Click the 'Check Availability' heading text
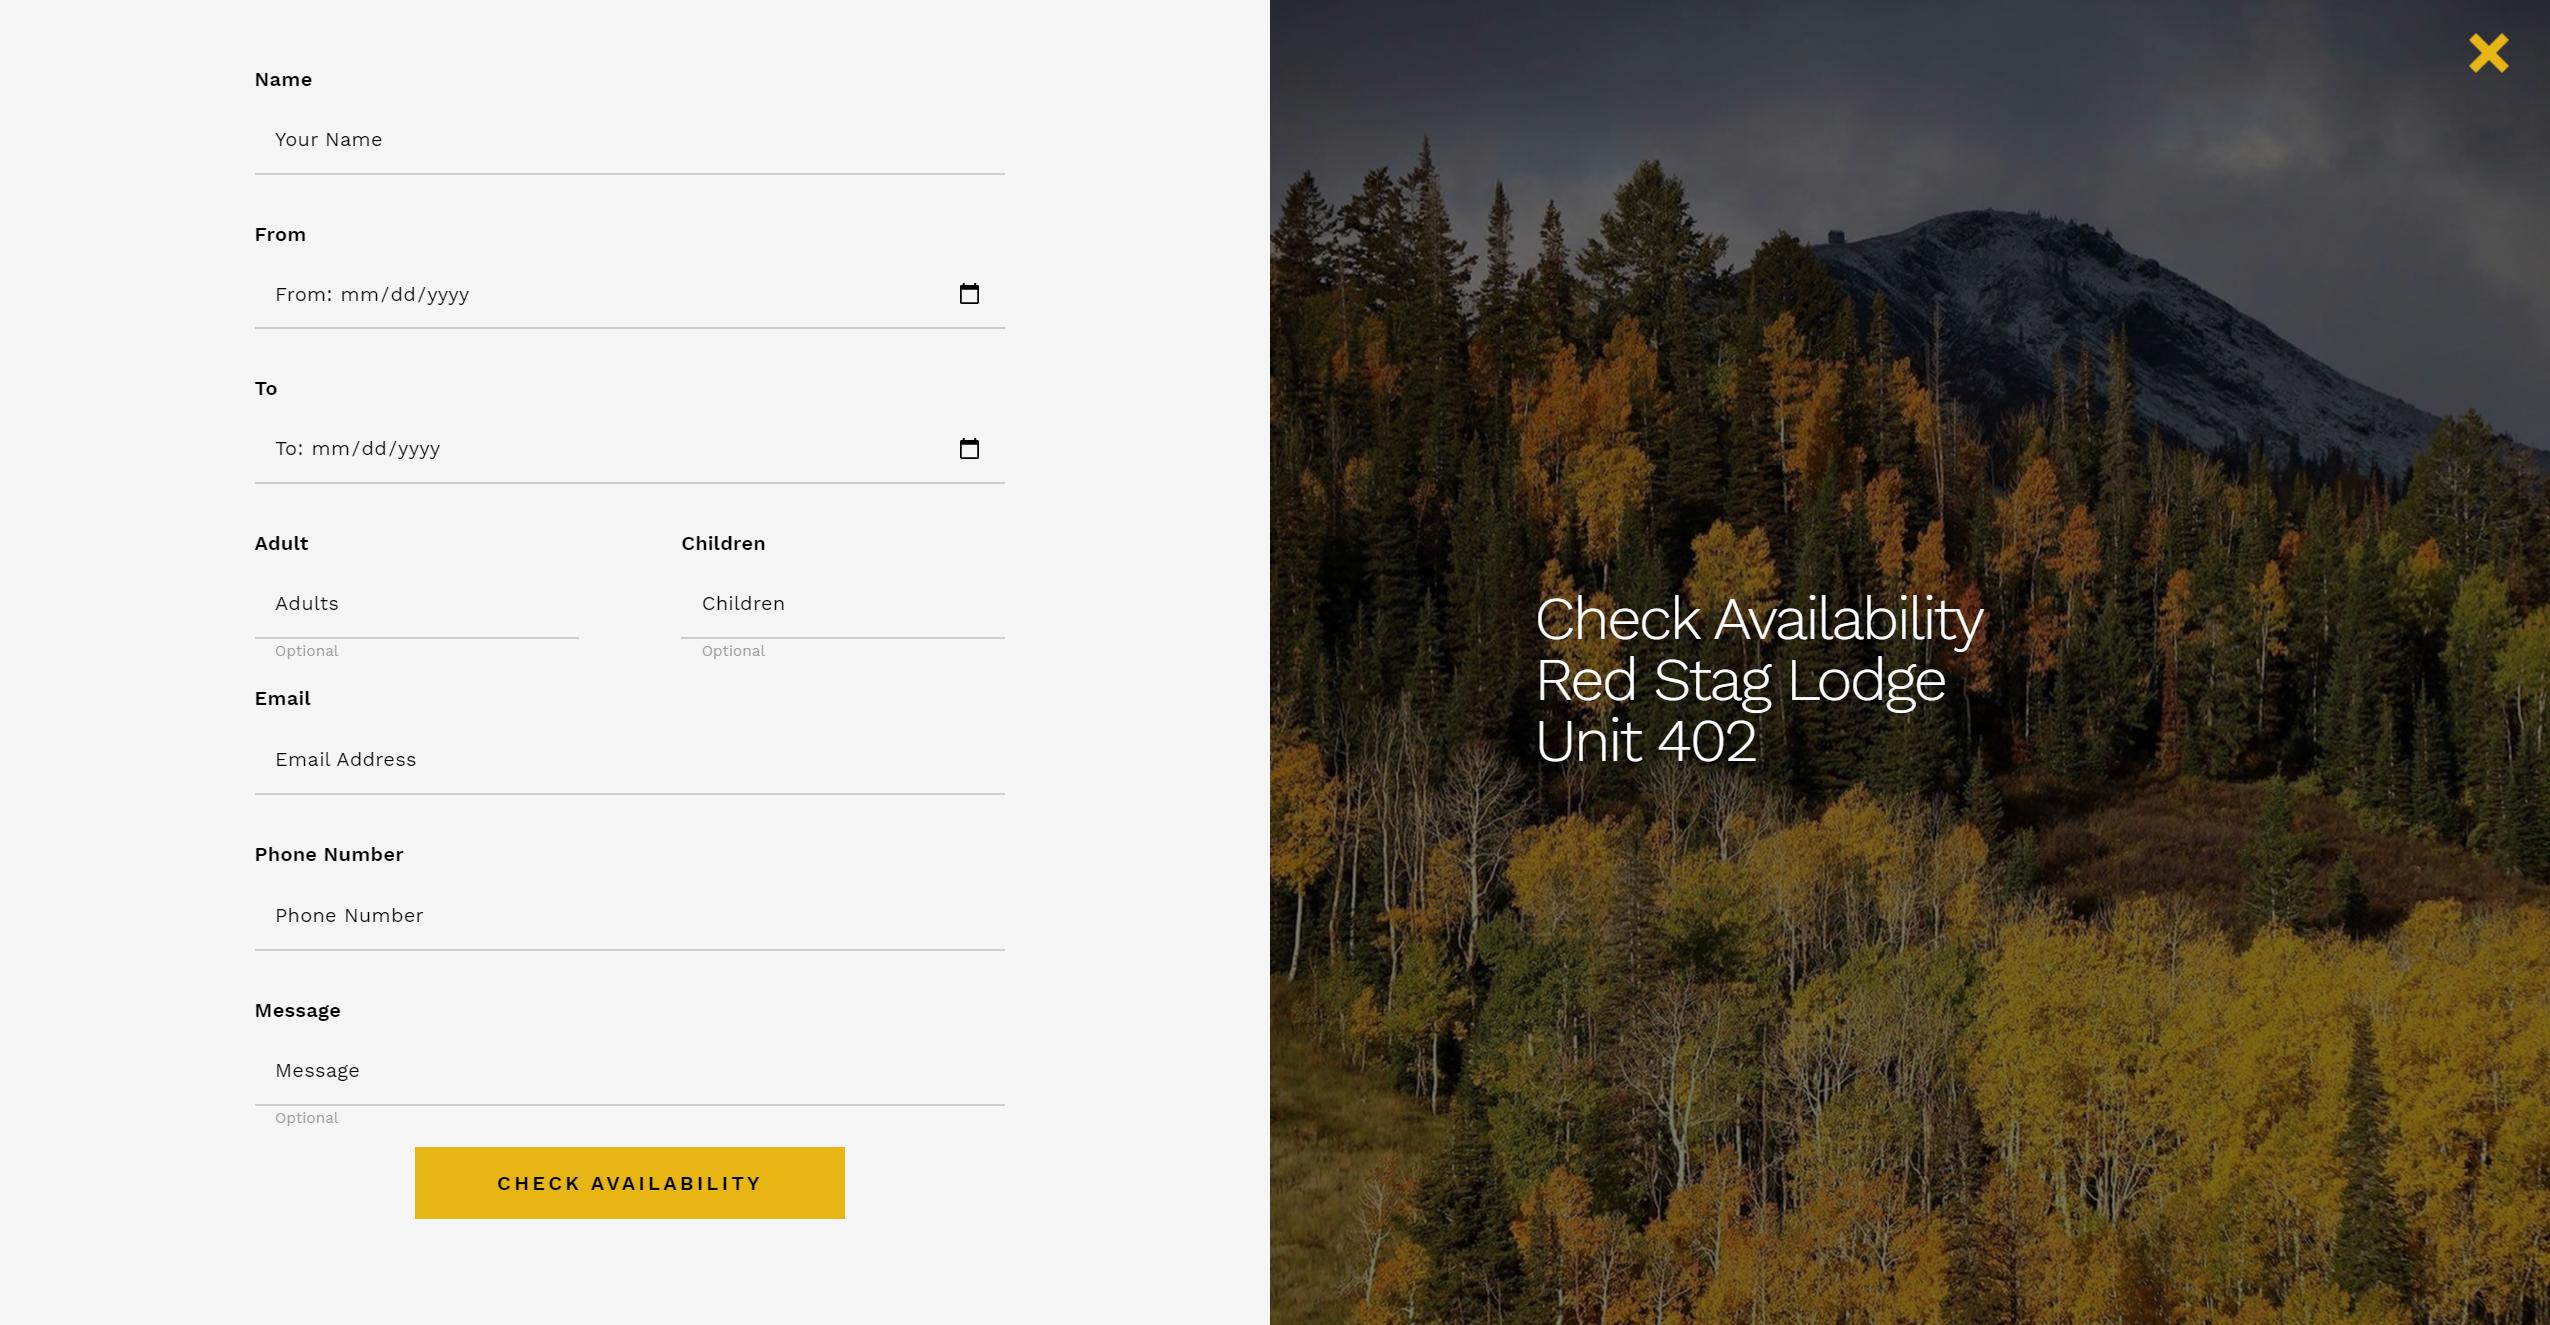 1759,620
